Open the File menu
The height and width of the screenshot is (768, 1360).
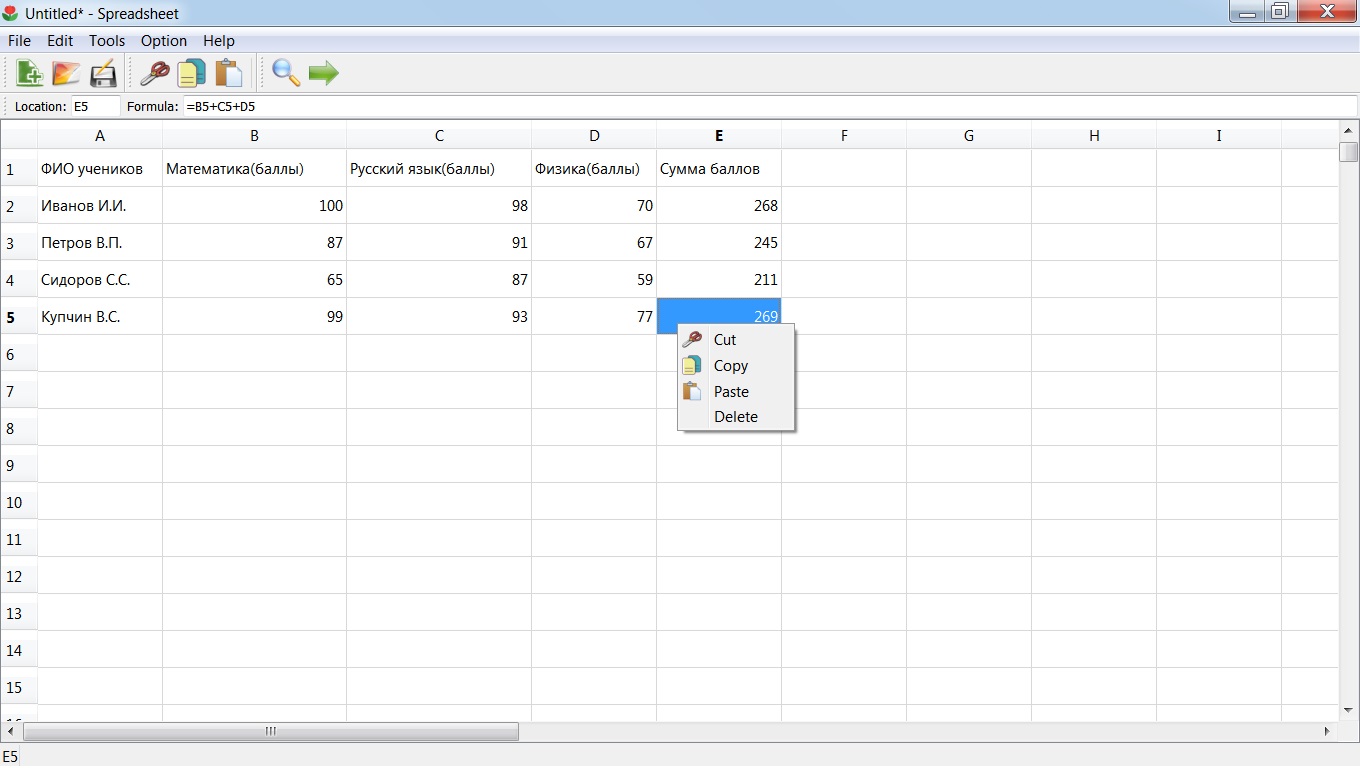(19, 41)
